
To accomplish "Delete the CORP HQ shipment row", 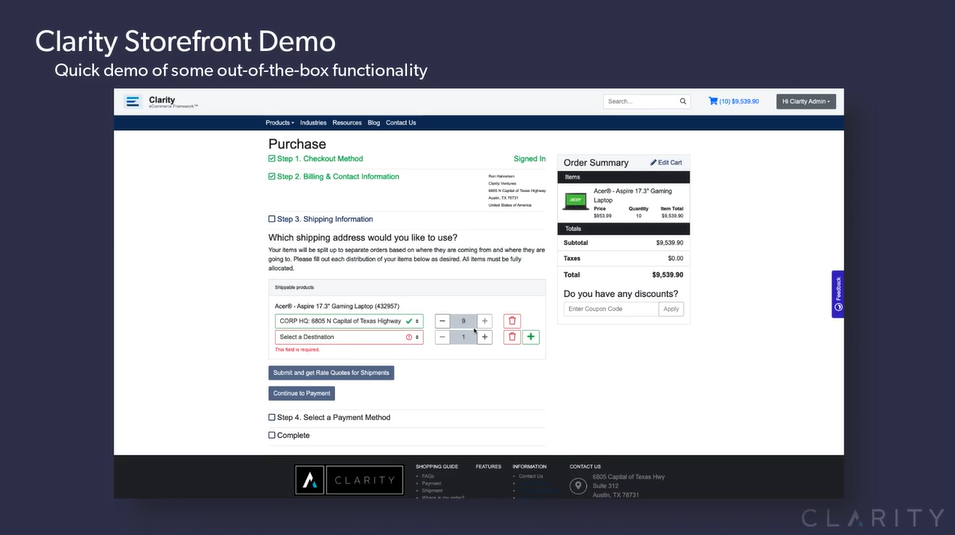I will click(x=512, y=321).
